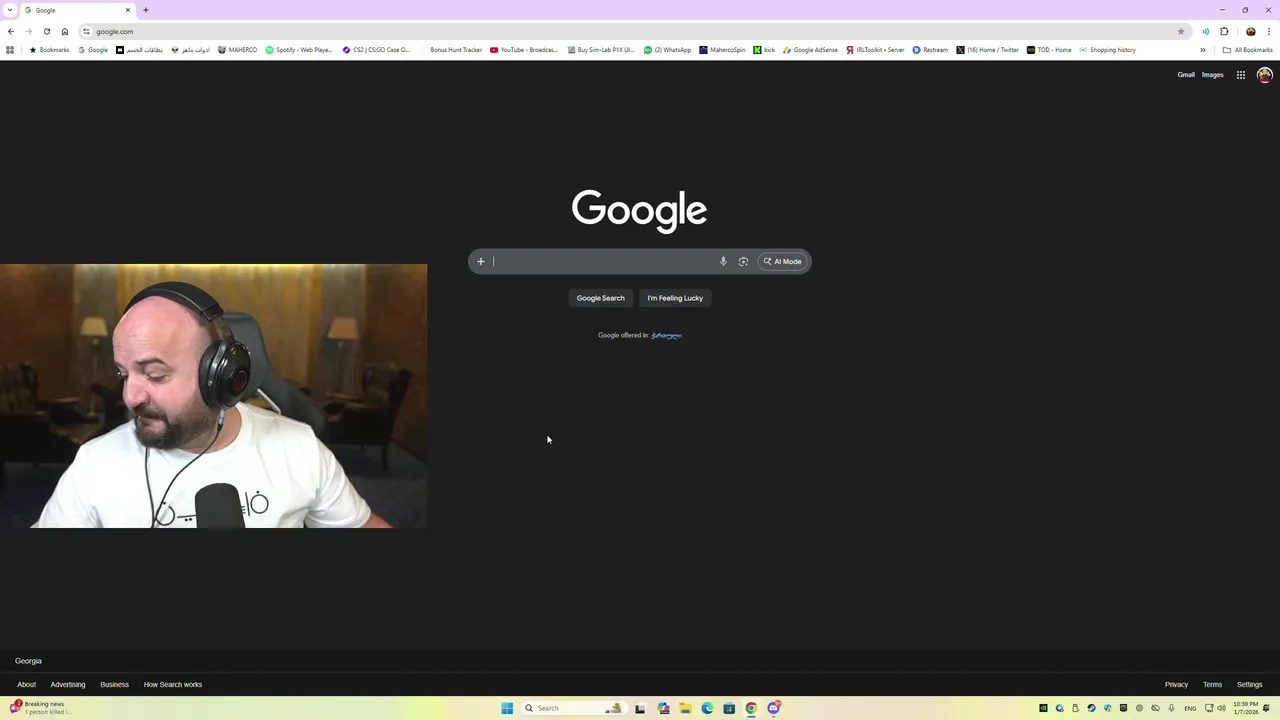Viewport: 1280px width, 720px height.
Task: Click I'm Feeling Lucky button
Action: pyautogui.click(x=675, y=298)
